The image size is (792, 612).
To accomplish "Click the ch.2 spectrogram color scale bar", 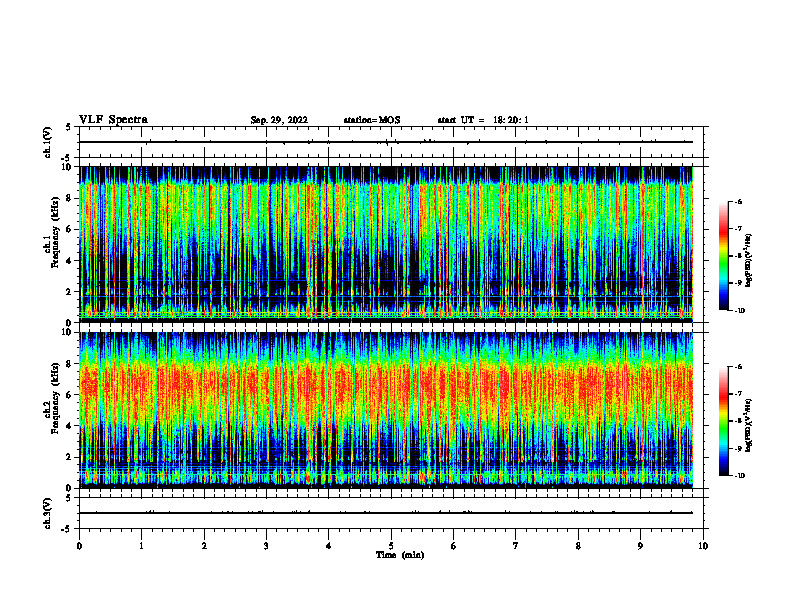I will click(x=723, y=421).
